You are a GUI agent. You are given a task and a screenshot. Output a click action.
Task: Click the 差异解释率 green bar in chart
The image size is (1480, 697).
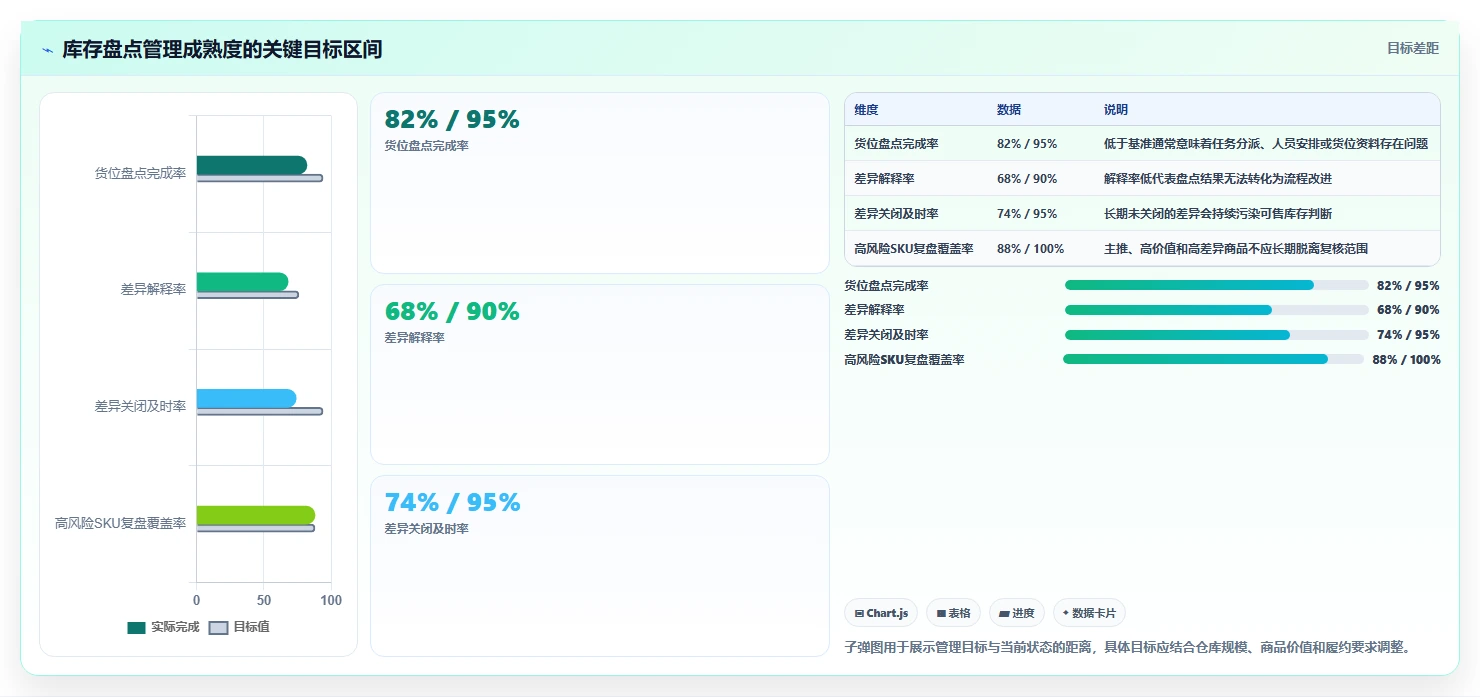(242, 282)
